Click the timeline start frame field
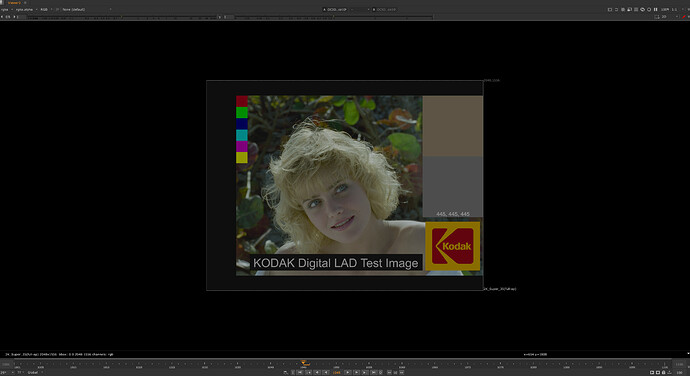Viewport: 690px width, 376px height. coord(6,364)
